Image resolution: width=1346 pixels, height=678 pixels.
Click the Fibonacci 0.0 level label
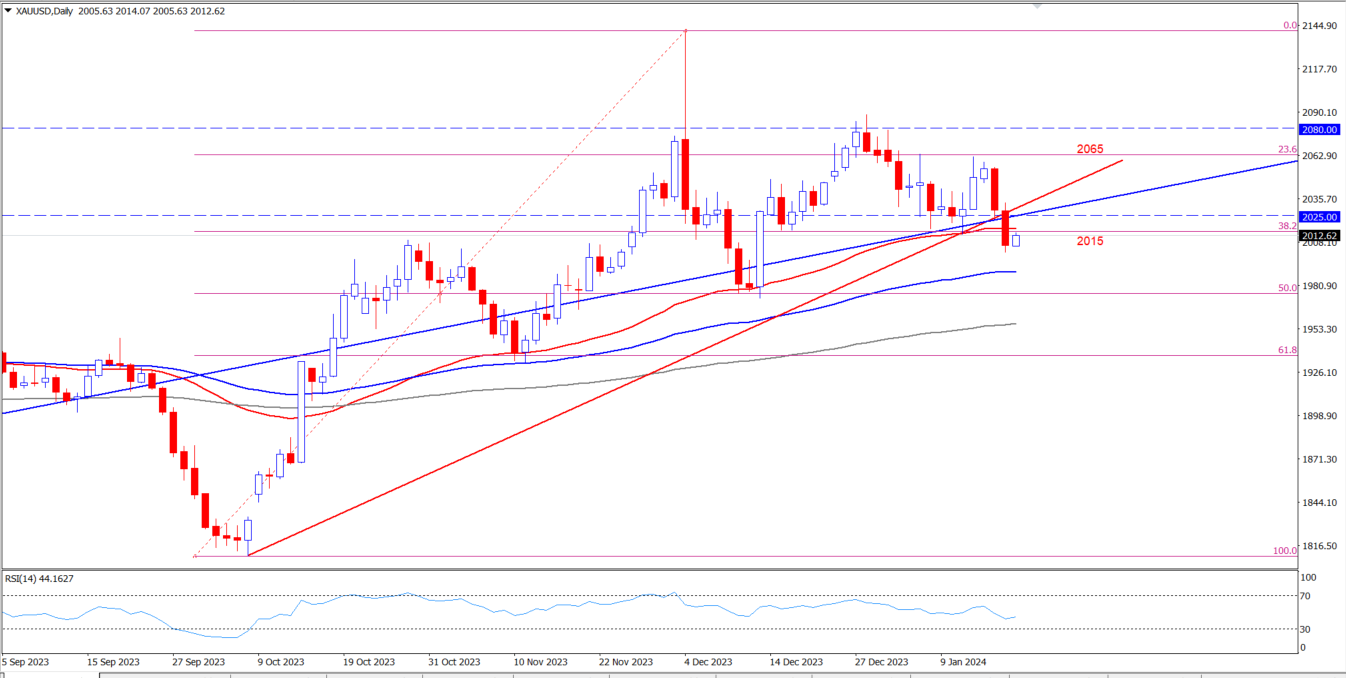[1289, 26]
